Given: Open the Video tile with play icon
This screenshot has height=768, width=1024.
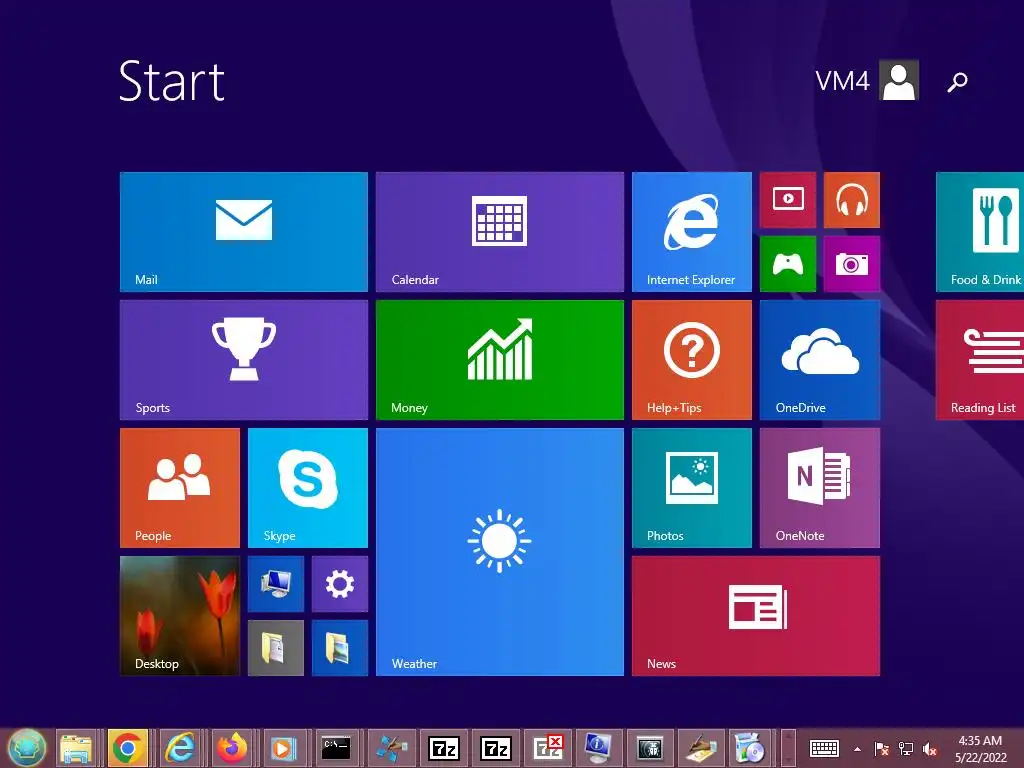Looking at the screenshot, I should (x=788, y=200).
